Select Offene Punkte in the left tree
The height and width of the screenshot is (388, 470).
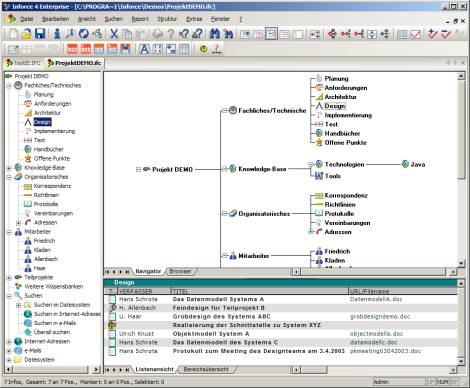coord(52,158)
